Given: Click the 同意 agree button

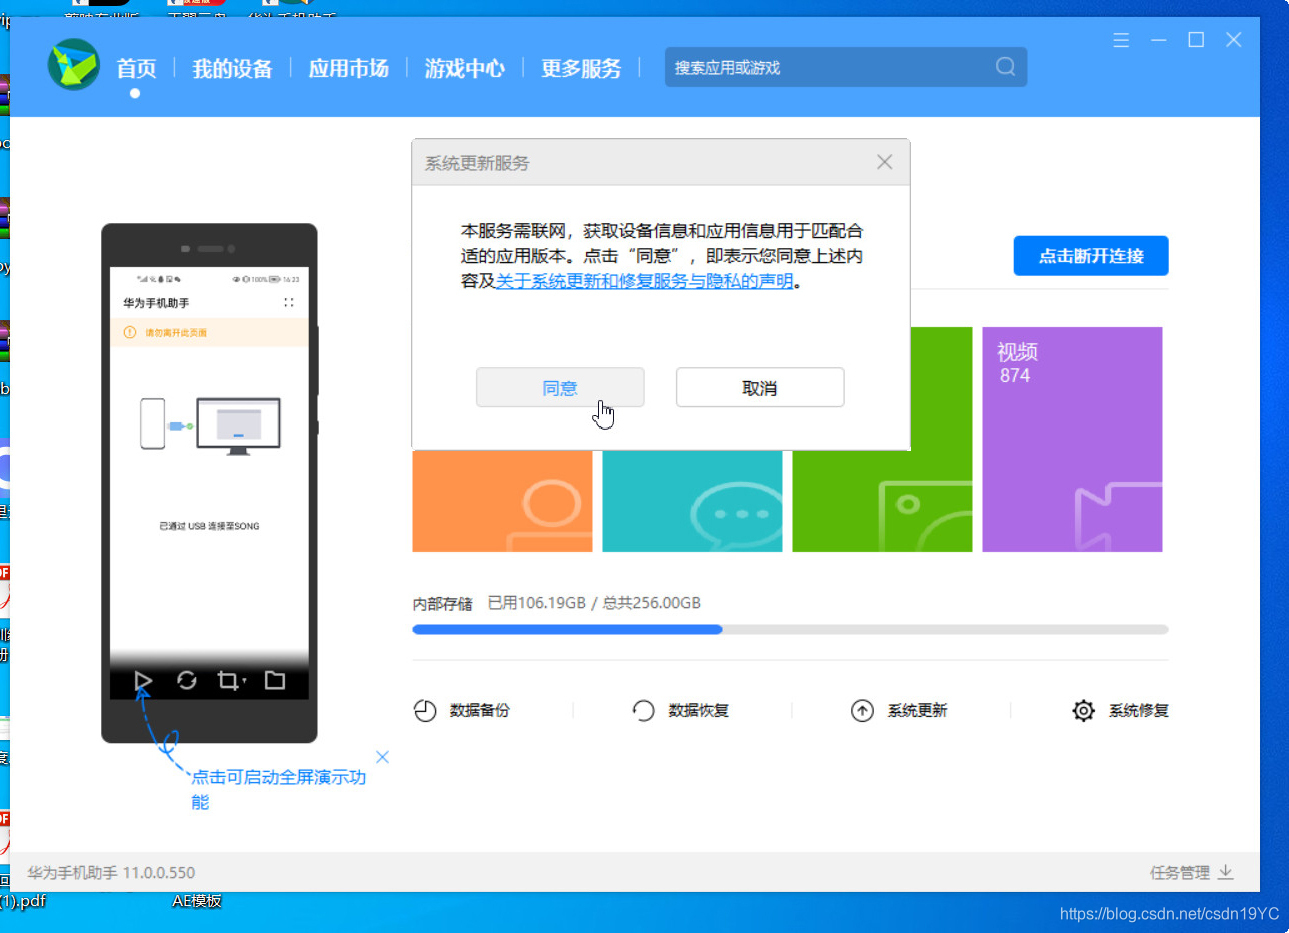Looking at the screenshot, I should click(560, 388).
